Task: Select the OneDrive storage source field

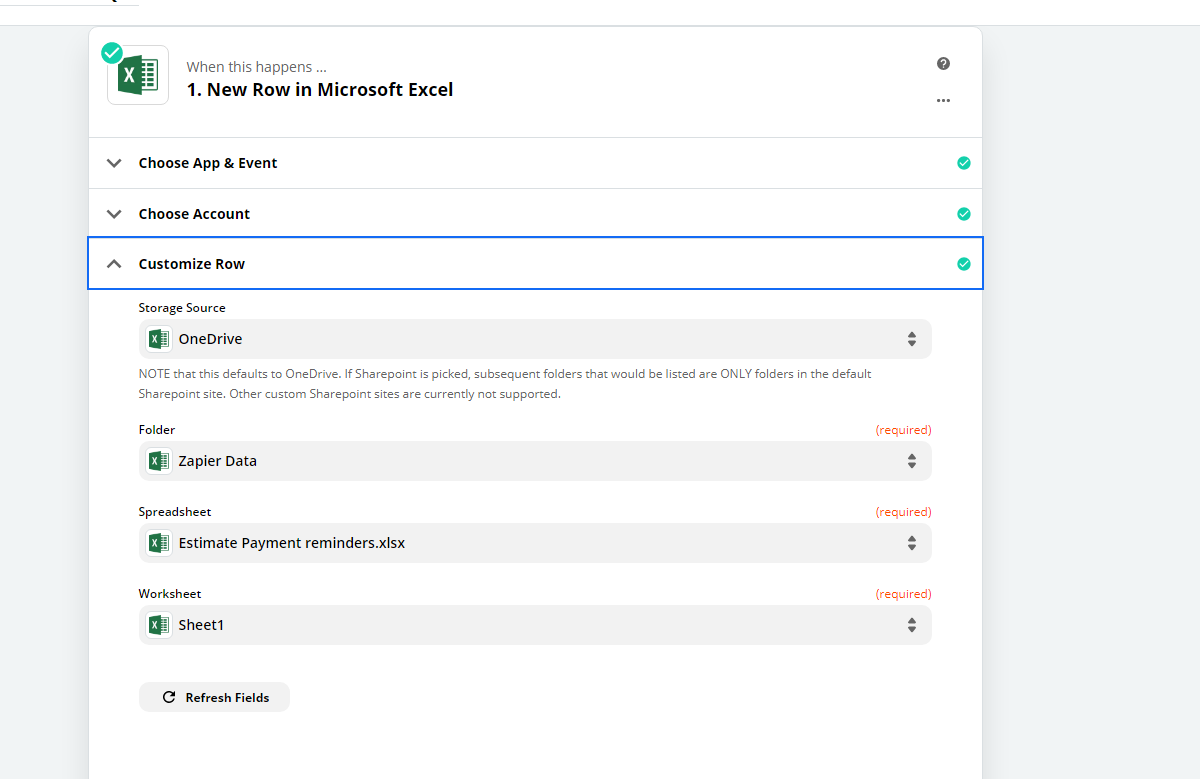Action: (x=535, y=339)
